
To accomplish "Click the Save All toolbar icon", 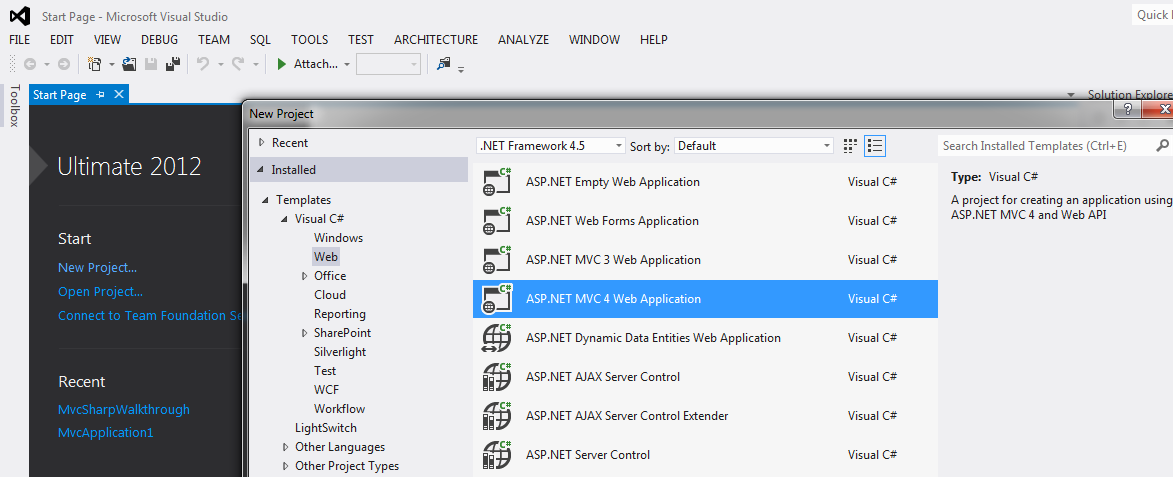I will pyautogui.click(x=174, y=64).
